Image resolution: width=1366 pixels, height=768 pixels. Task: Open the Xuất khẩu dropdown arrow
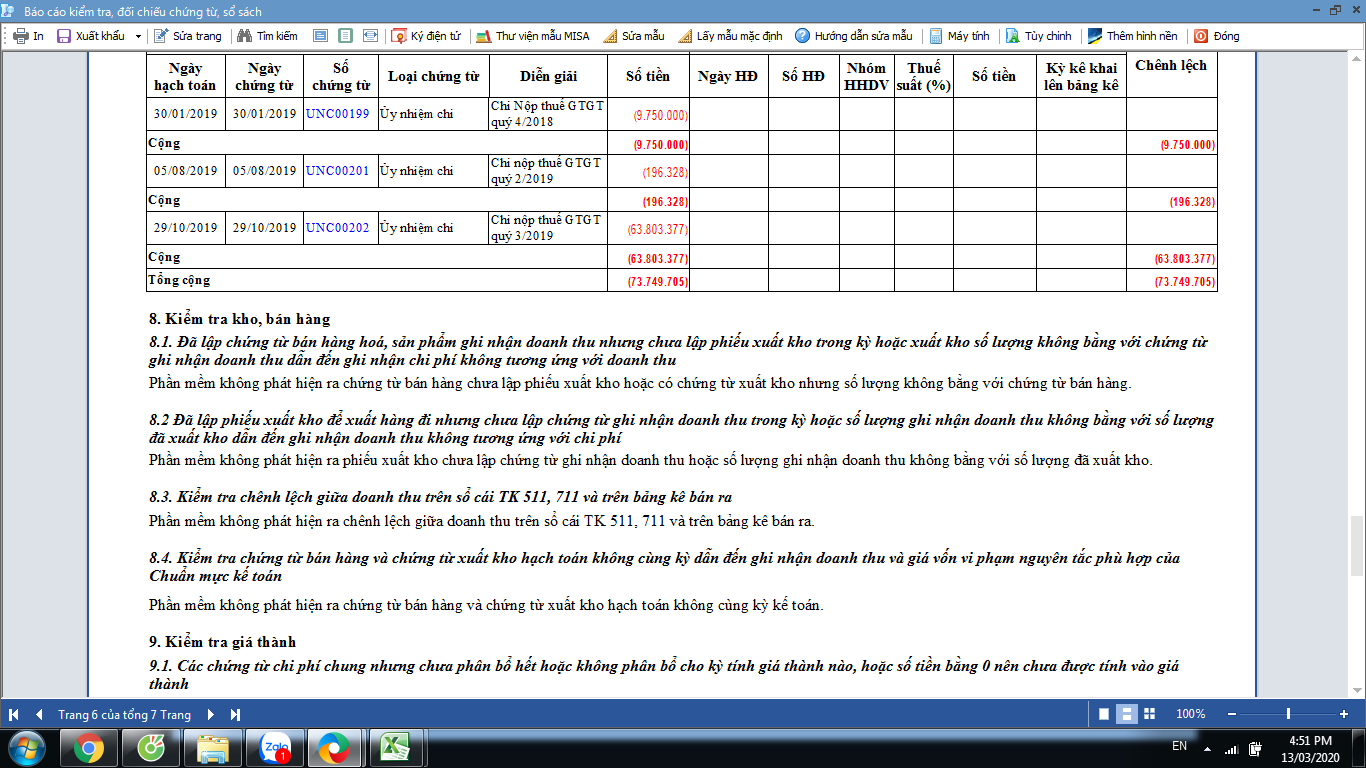coord(138,36)
